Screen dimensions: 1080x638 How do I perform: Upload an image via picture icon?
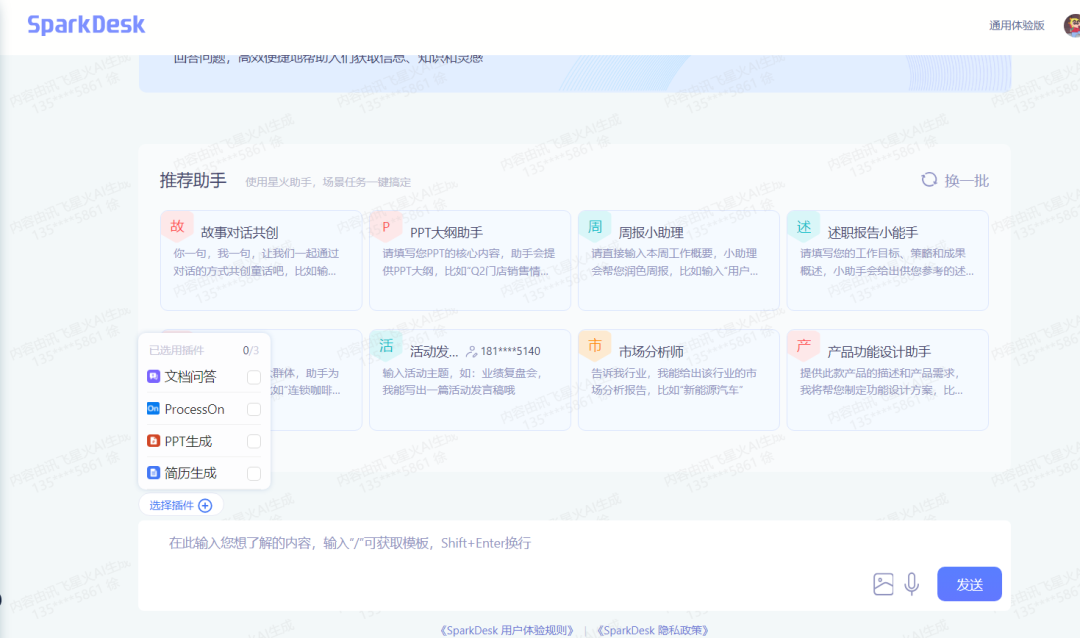click(x=883, y=584)
